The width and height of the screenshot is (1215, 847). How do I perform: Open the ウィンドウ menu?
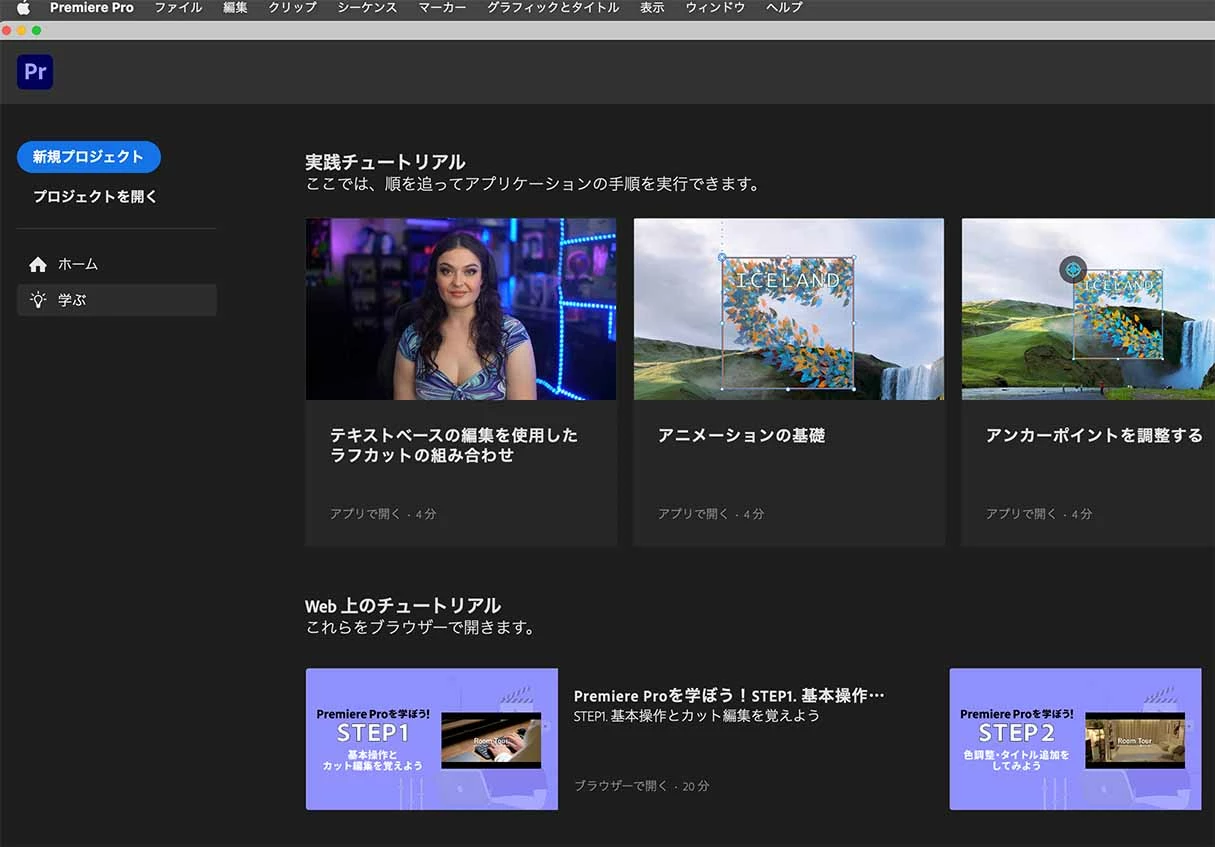pos(715,8)
